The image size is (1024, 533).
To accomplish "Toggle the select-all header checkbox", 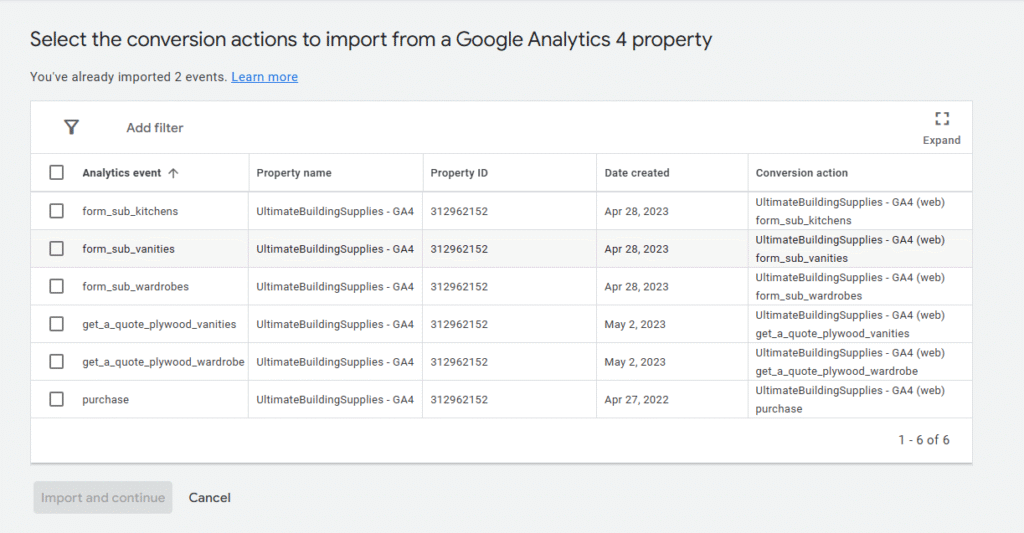I will point(57,173).
